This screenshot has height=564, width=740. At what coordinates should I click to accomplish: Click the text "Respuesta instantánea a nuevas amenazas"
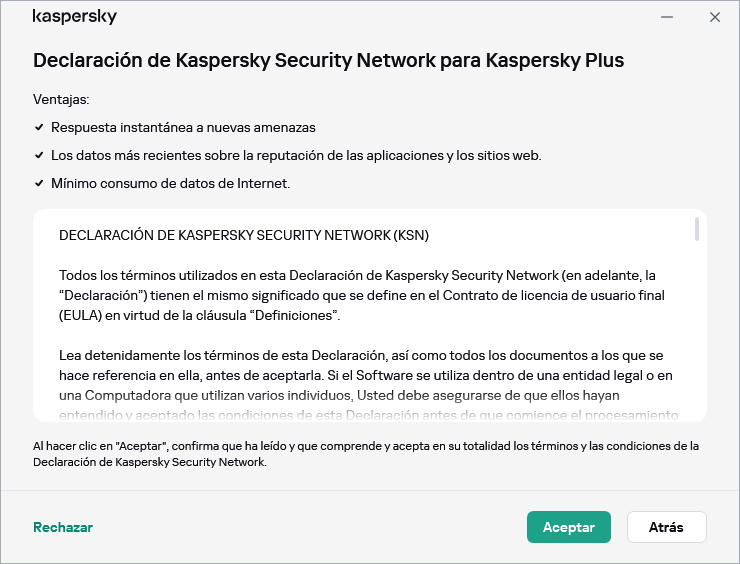[183, 128]
